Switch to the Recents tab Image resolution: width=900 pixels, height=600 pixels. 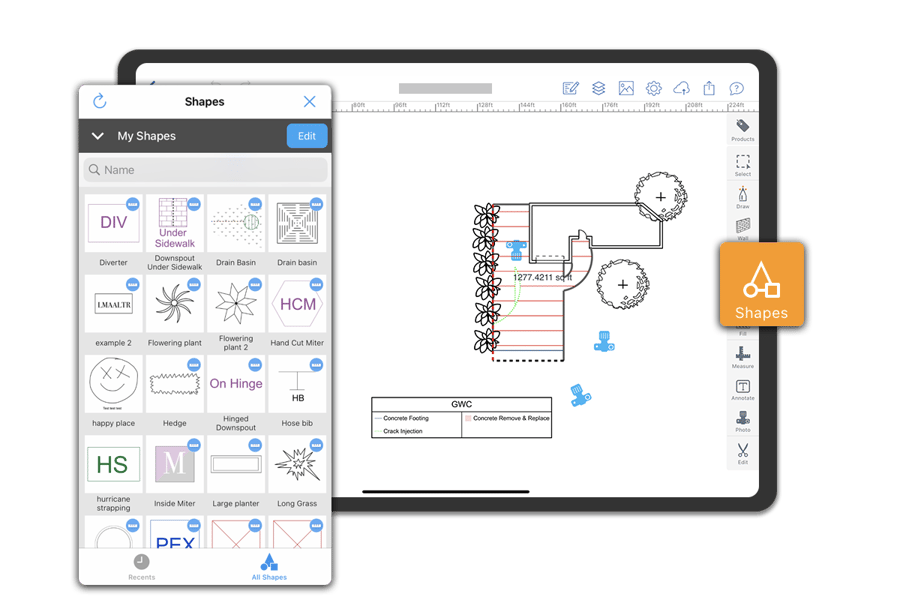(x=141, y=566)
